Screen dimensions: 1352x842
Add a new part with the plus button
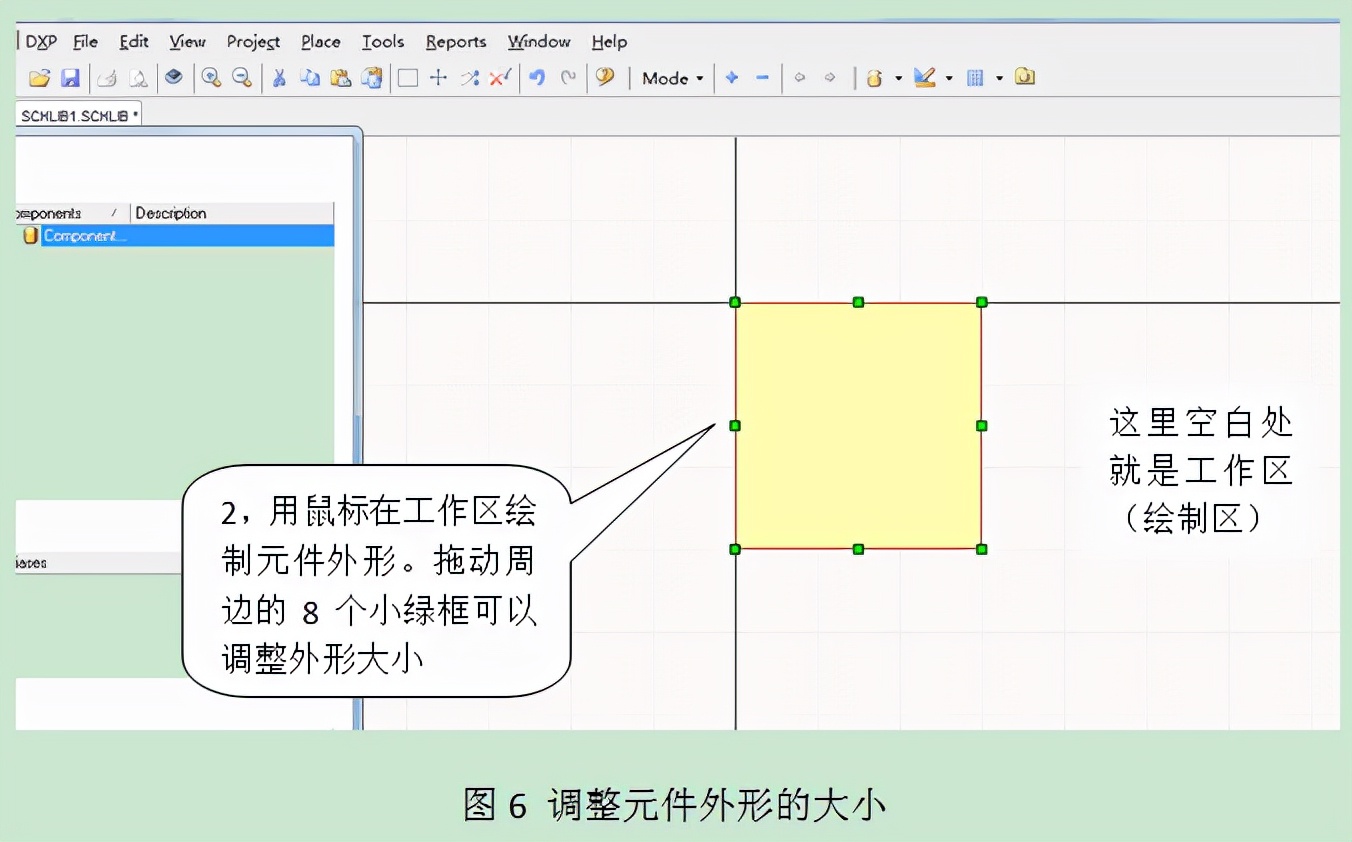click(731, 77)
